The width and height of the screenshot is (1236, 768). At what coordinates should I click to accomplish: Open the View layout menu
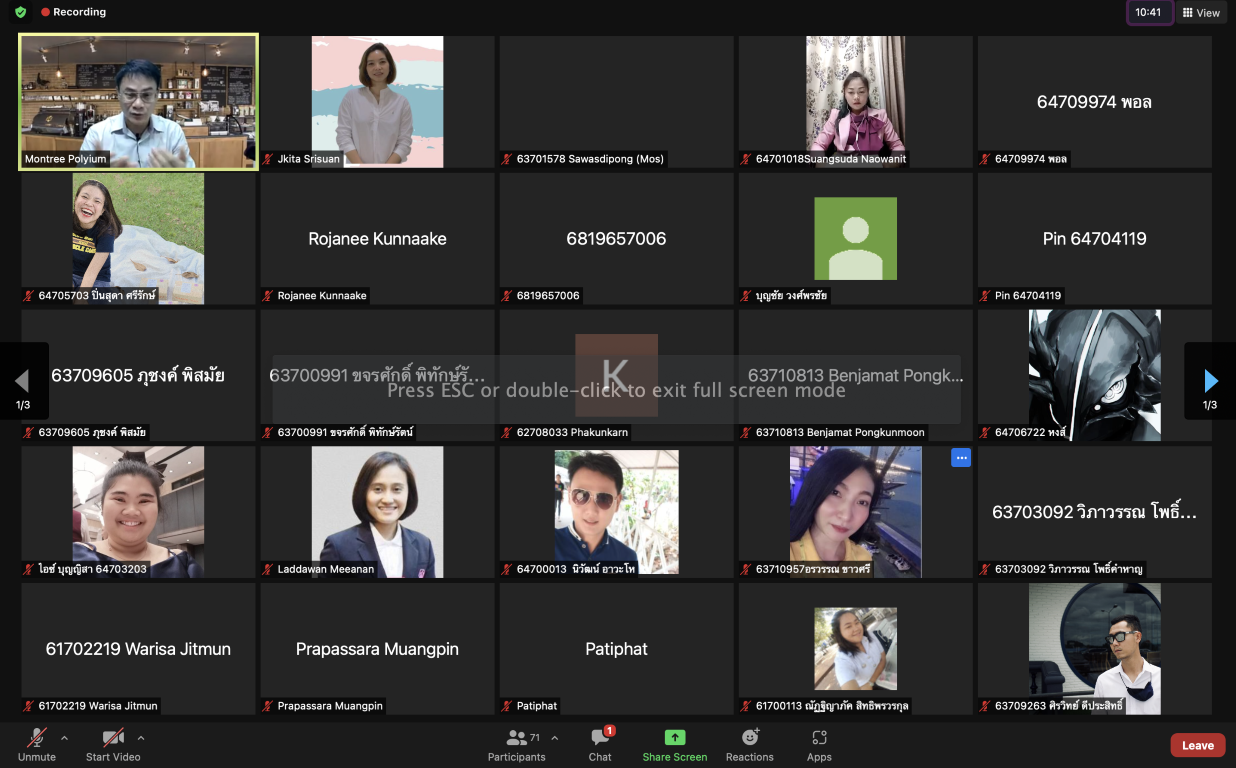[1201, 13]
